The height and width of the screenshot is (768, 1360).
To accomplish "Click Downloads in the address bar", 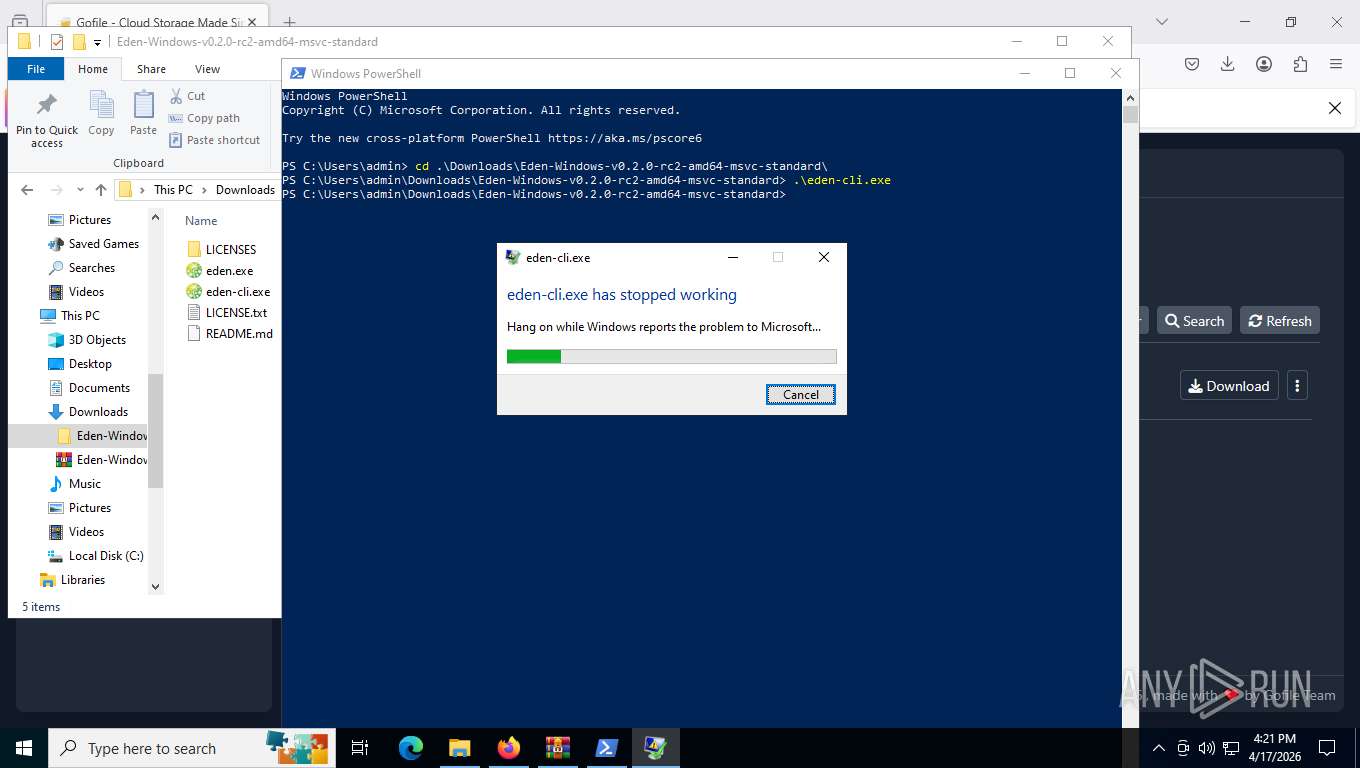I will click(245, 190).
